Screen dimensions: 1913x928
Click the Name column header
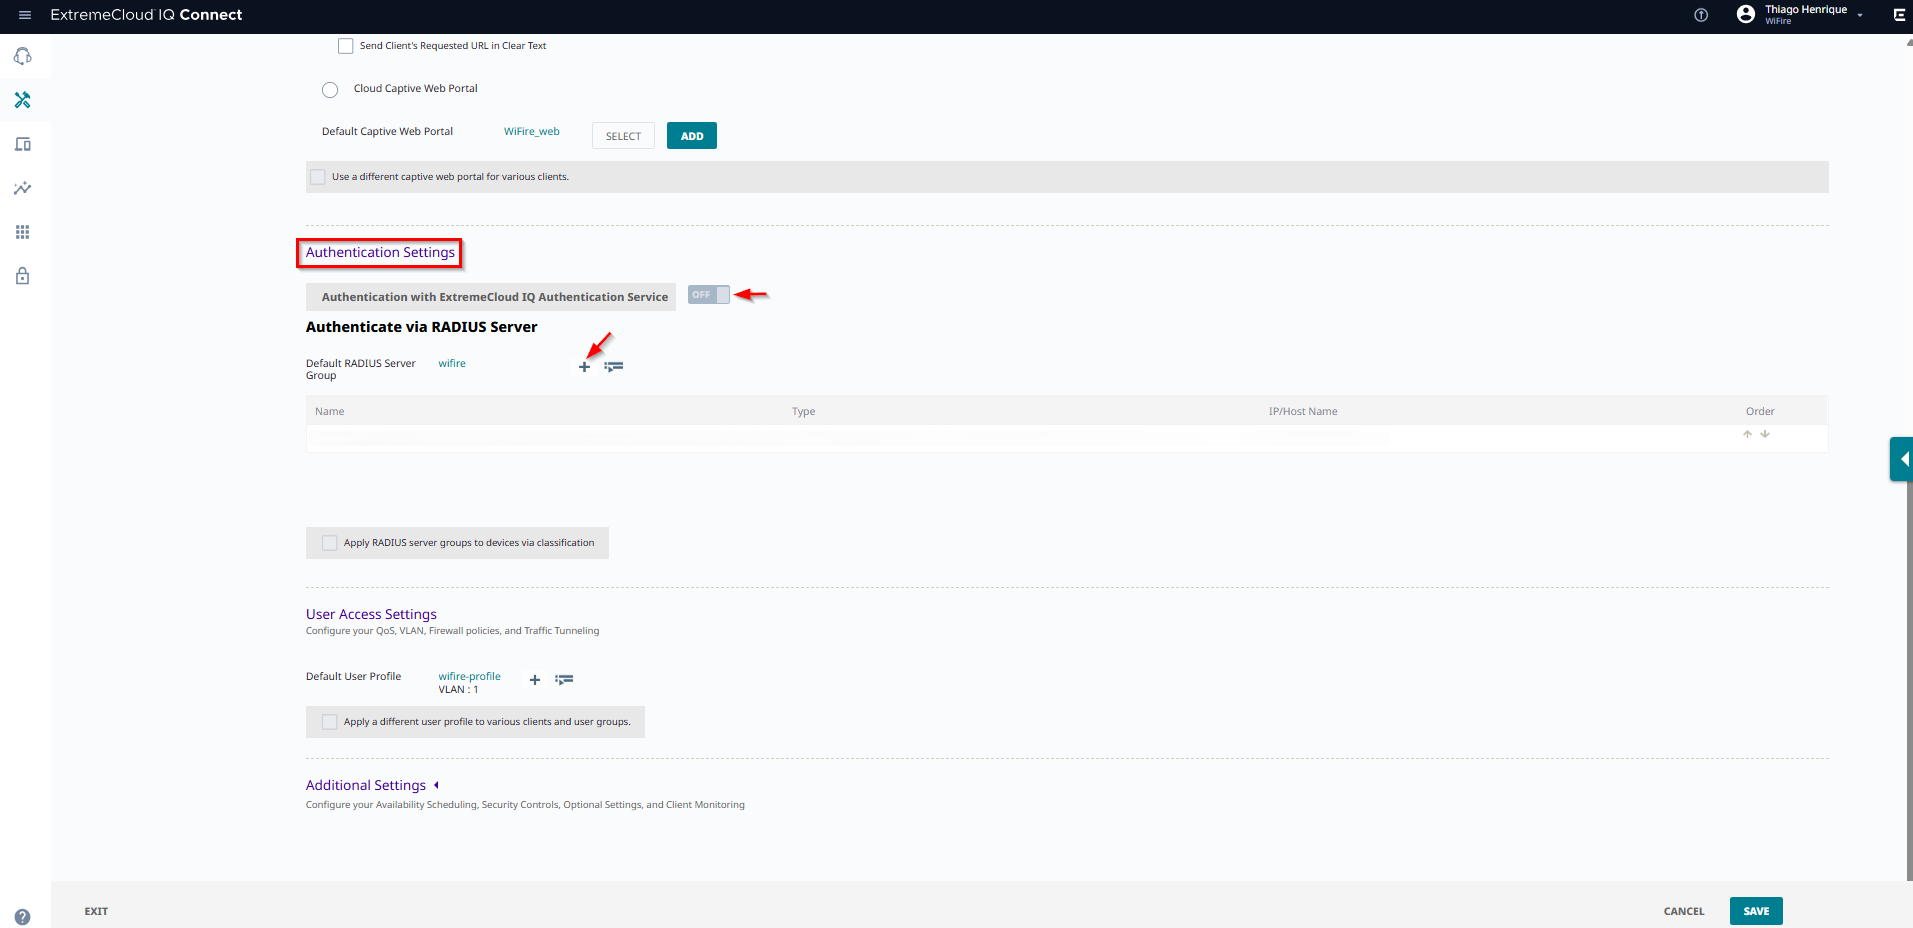(x=330, y=412)
